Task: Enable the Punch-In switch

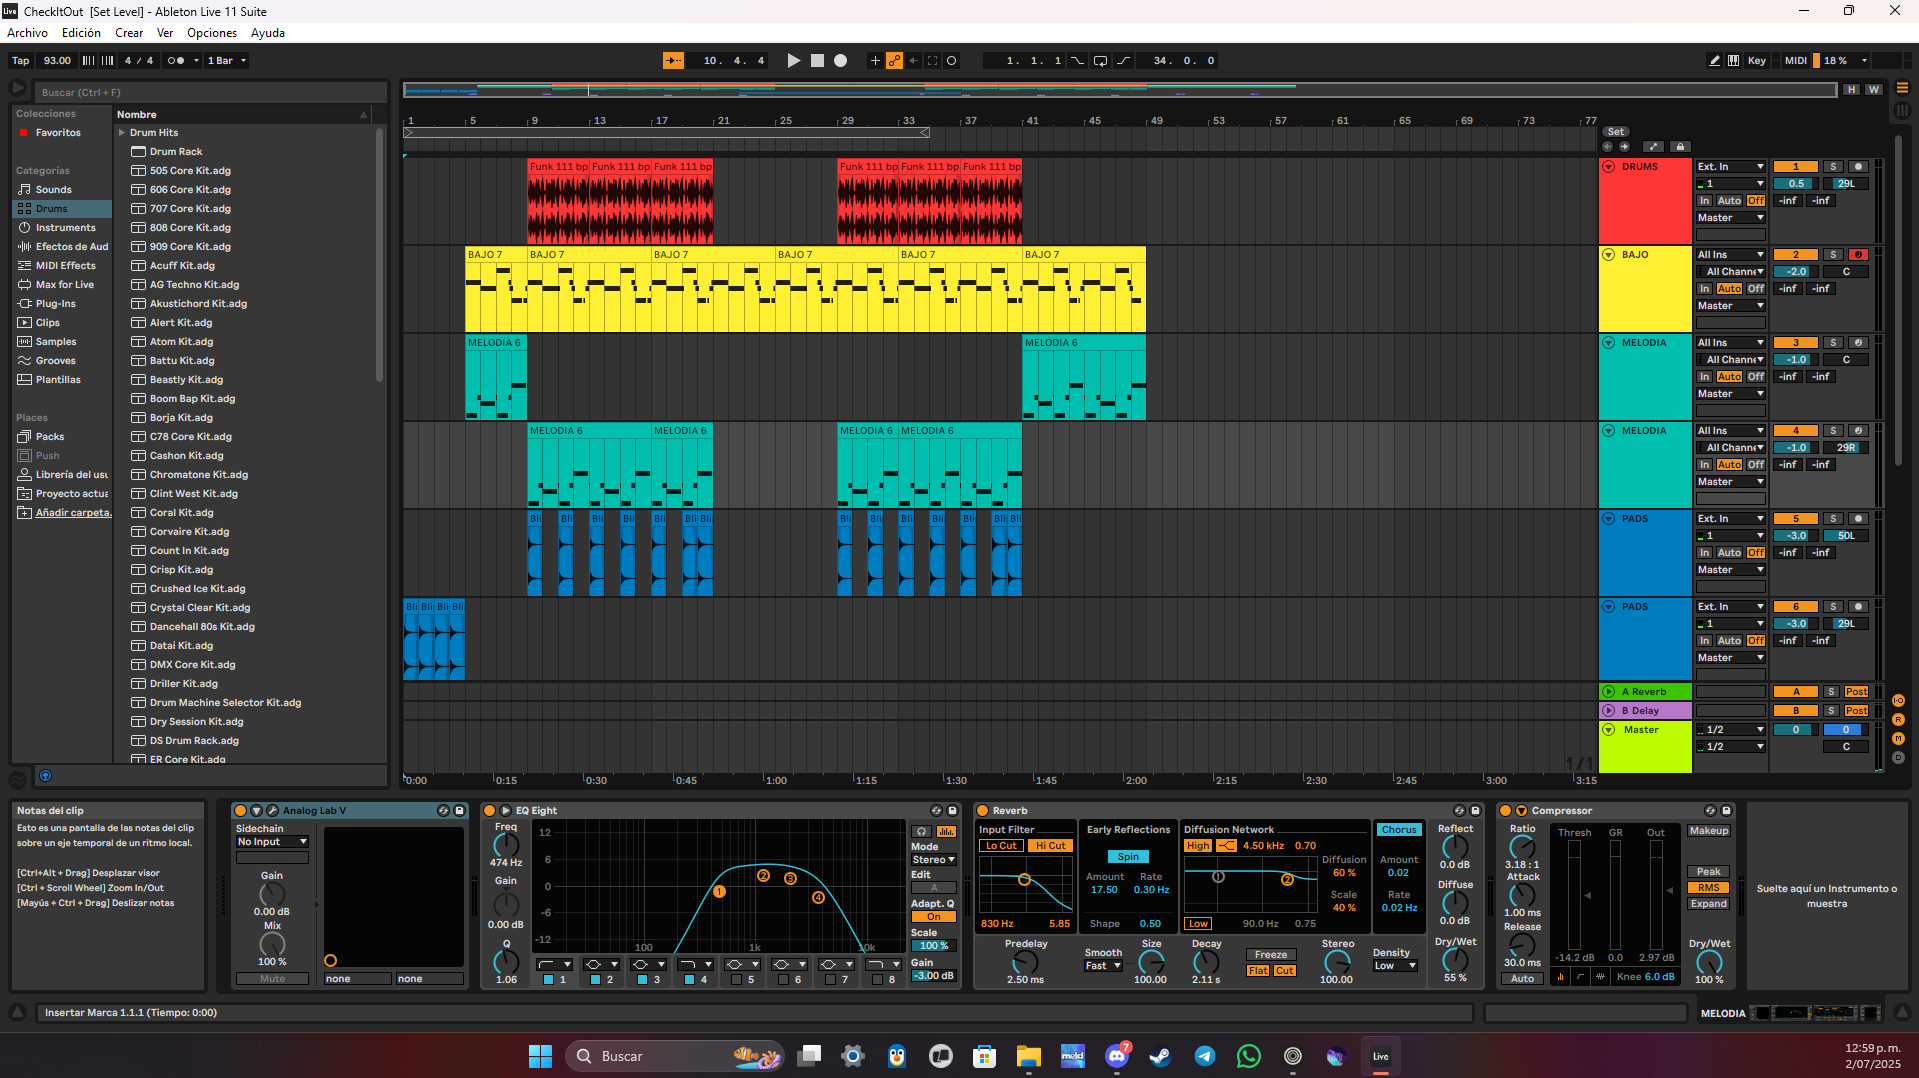Action: (x=1077, y=61)
